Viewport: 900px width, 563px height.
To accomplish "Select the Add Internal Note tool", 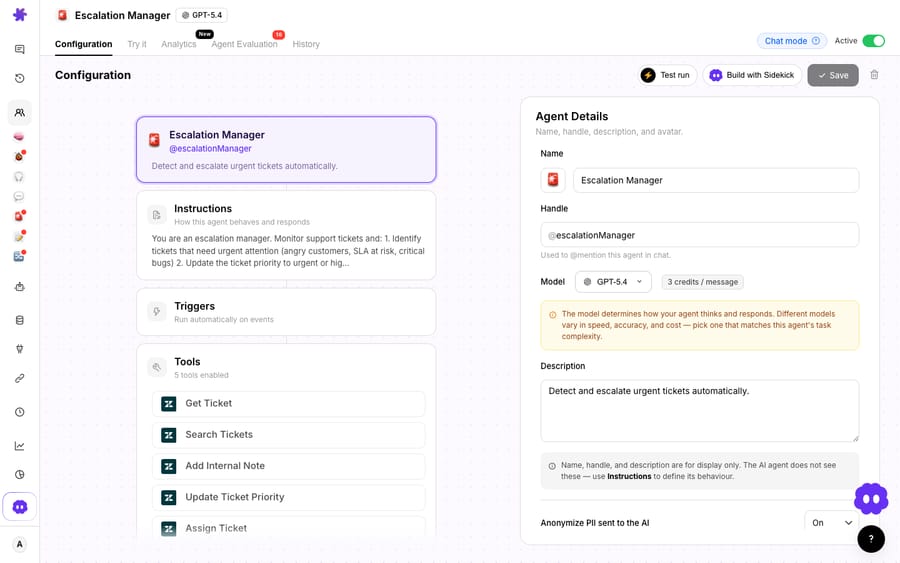I will (289, 466).
